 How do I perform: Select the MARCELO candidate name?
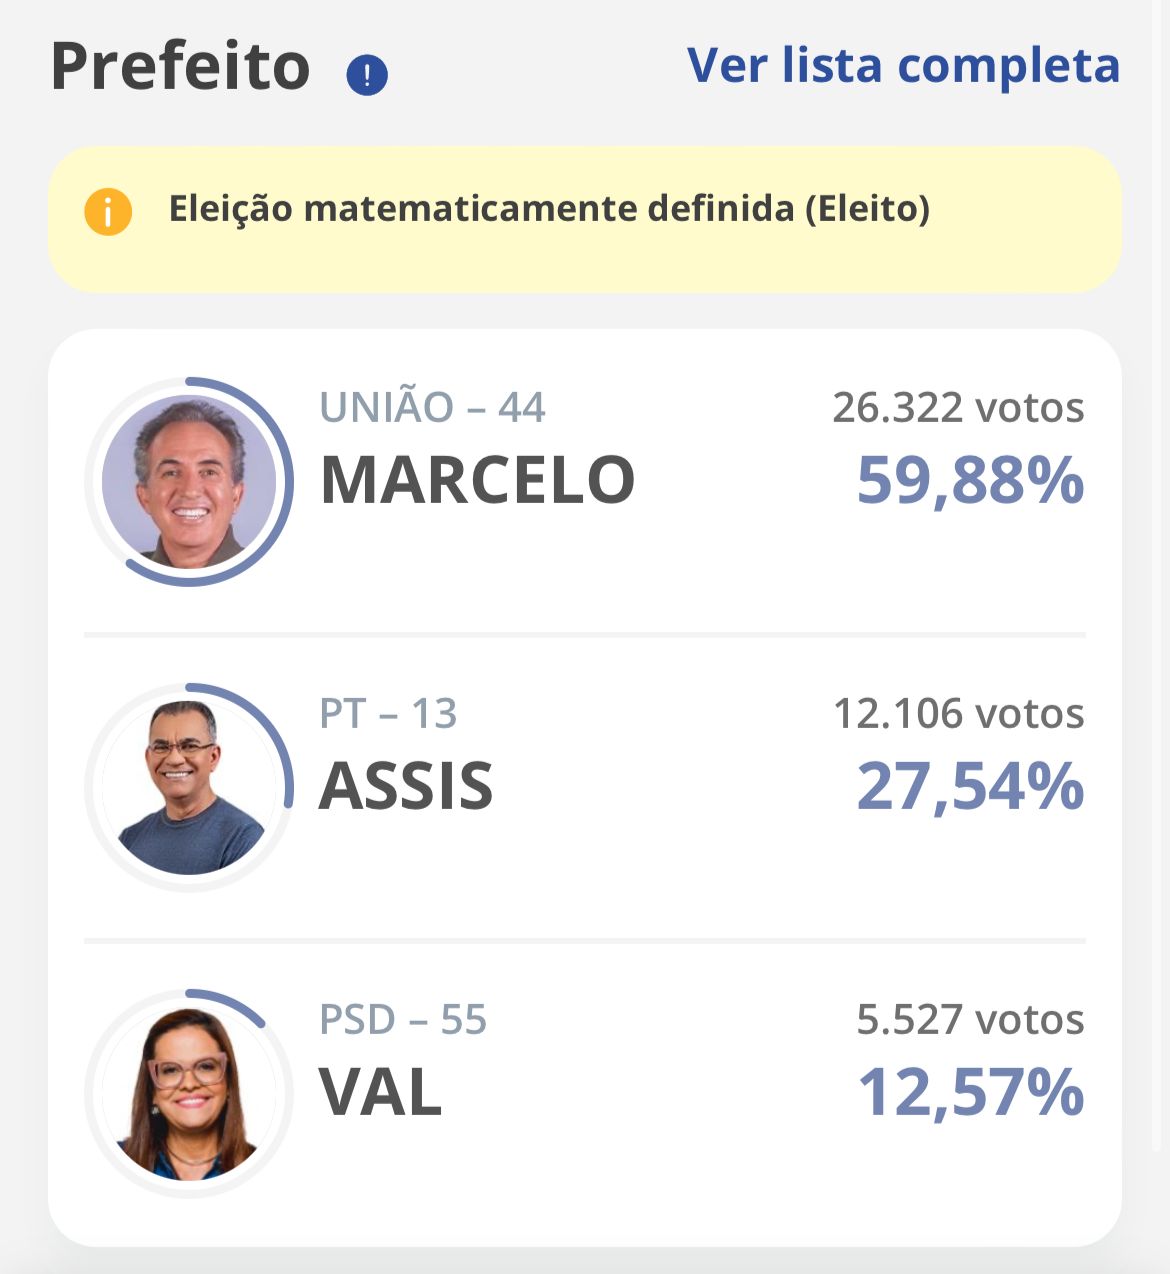pos(477,481)
